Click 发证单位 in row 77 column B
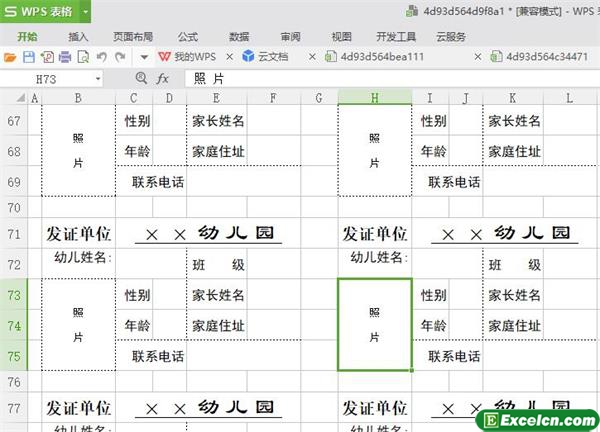600x432 pixels. [x=78, y=408]
